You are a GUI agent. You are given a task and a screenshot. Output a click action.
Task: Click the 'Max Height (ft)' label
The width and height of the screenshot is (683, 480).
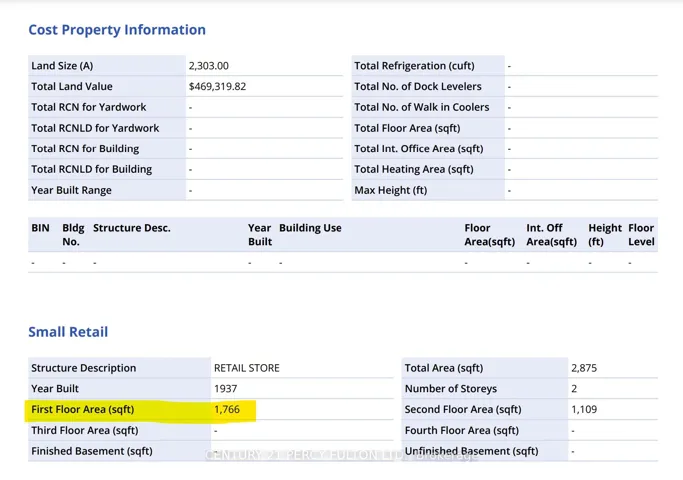(x=391, y=190)
